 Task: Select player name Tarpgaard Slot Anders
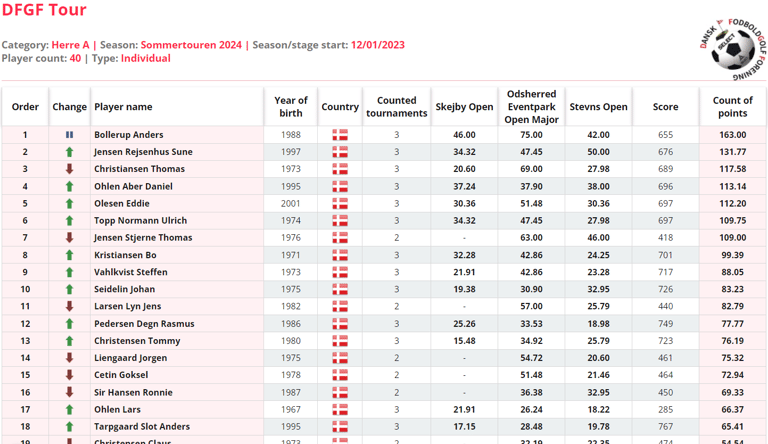pyautogui.click(x=142, y=426)
